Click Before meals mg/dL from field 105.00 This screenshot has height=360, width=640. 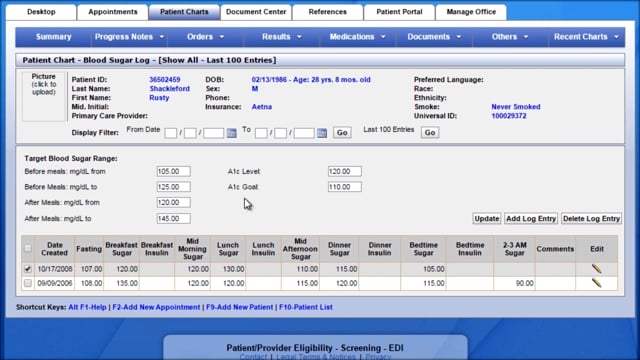(x=173, y=171)
